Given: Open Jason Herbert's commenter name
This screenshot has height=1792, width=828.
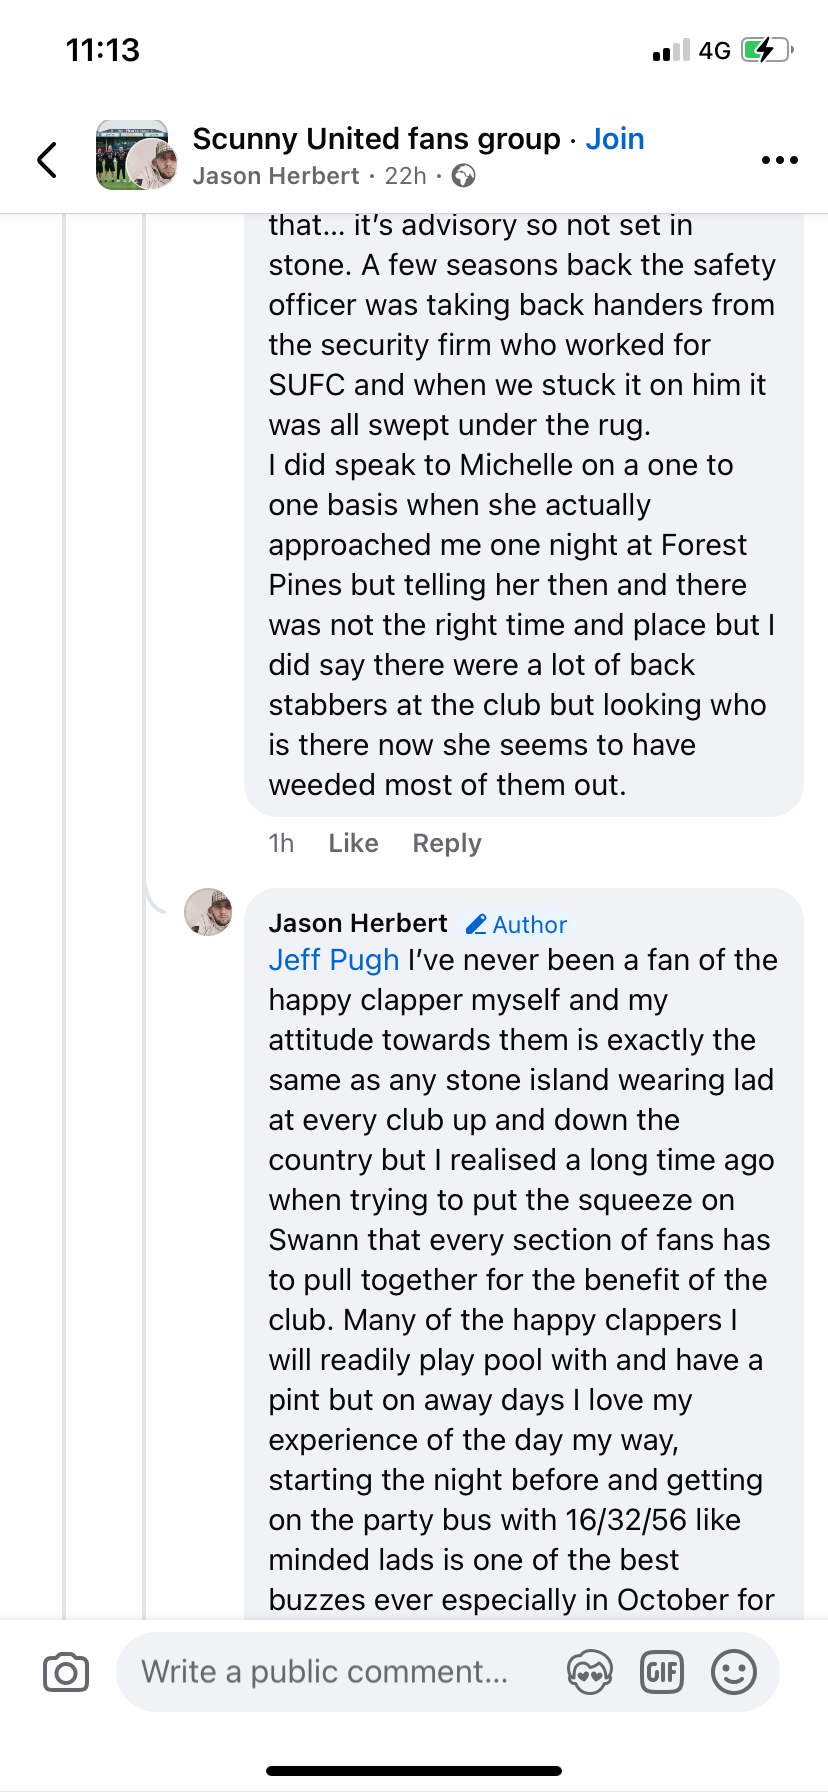Looking at the screenshot, I should 358,923.
